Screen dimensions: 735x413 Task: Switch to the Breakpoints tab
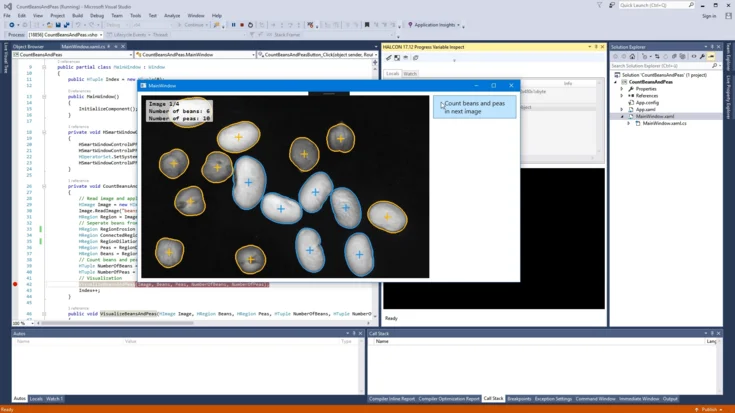(x=519, y=399)
